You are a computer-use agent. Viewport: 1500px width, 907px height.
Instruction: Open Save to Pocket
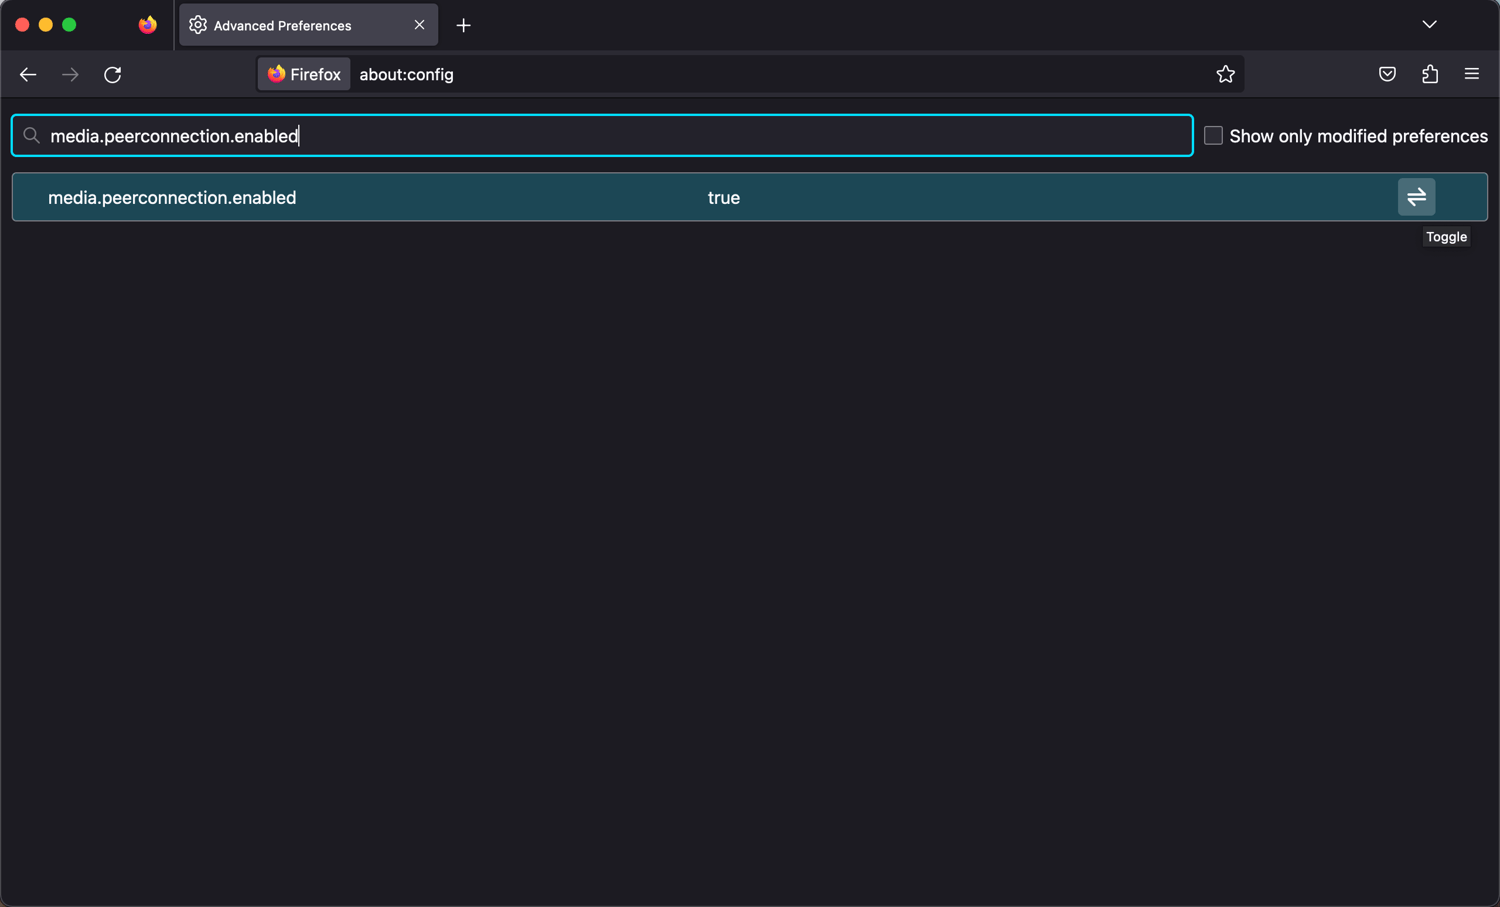coord(1387,74)
